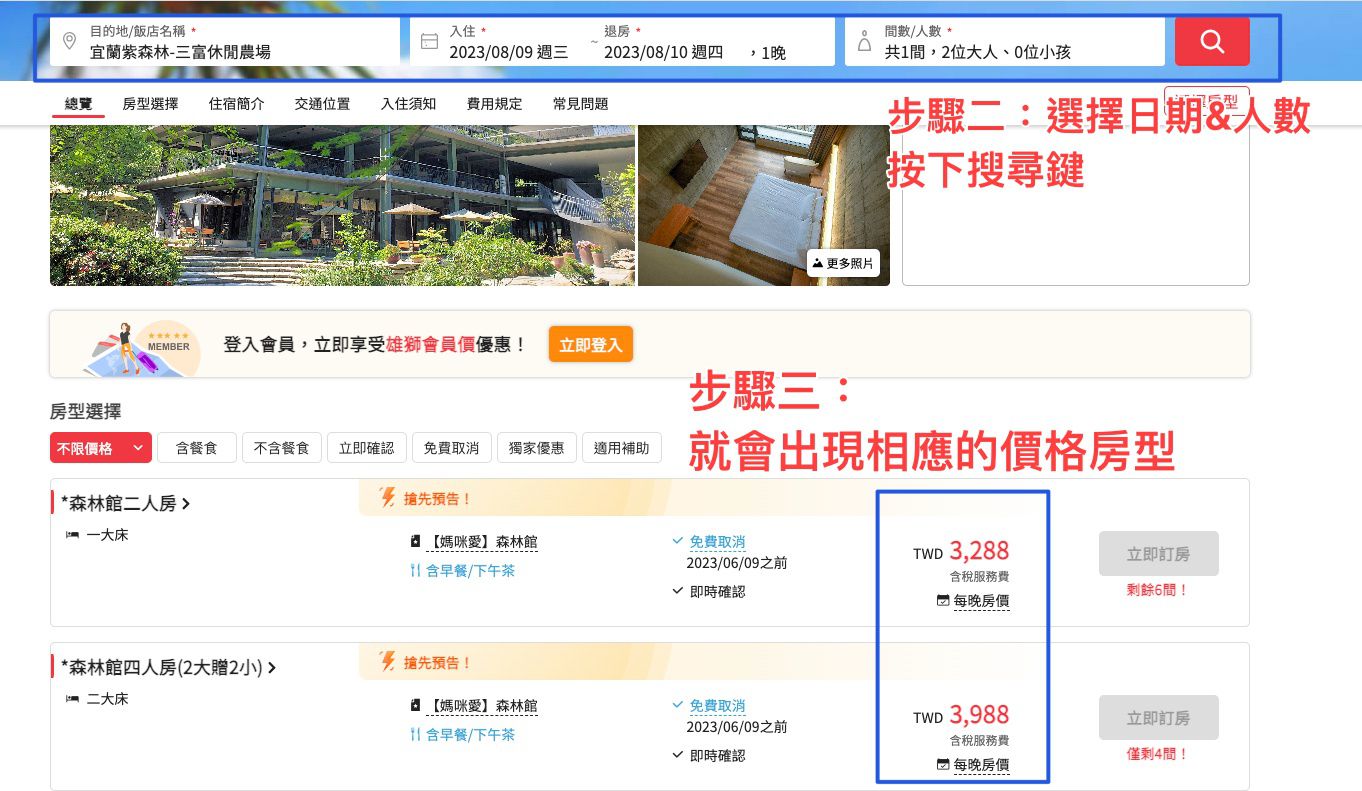This screenshot has height=791, width=1362.
Task: Click the calendar icon beside check-in date
Action: point(430,41)
